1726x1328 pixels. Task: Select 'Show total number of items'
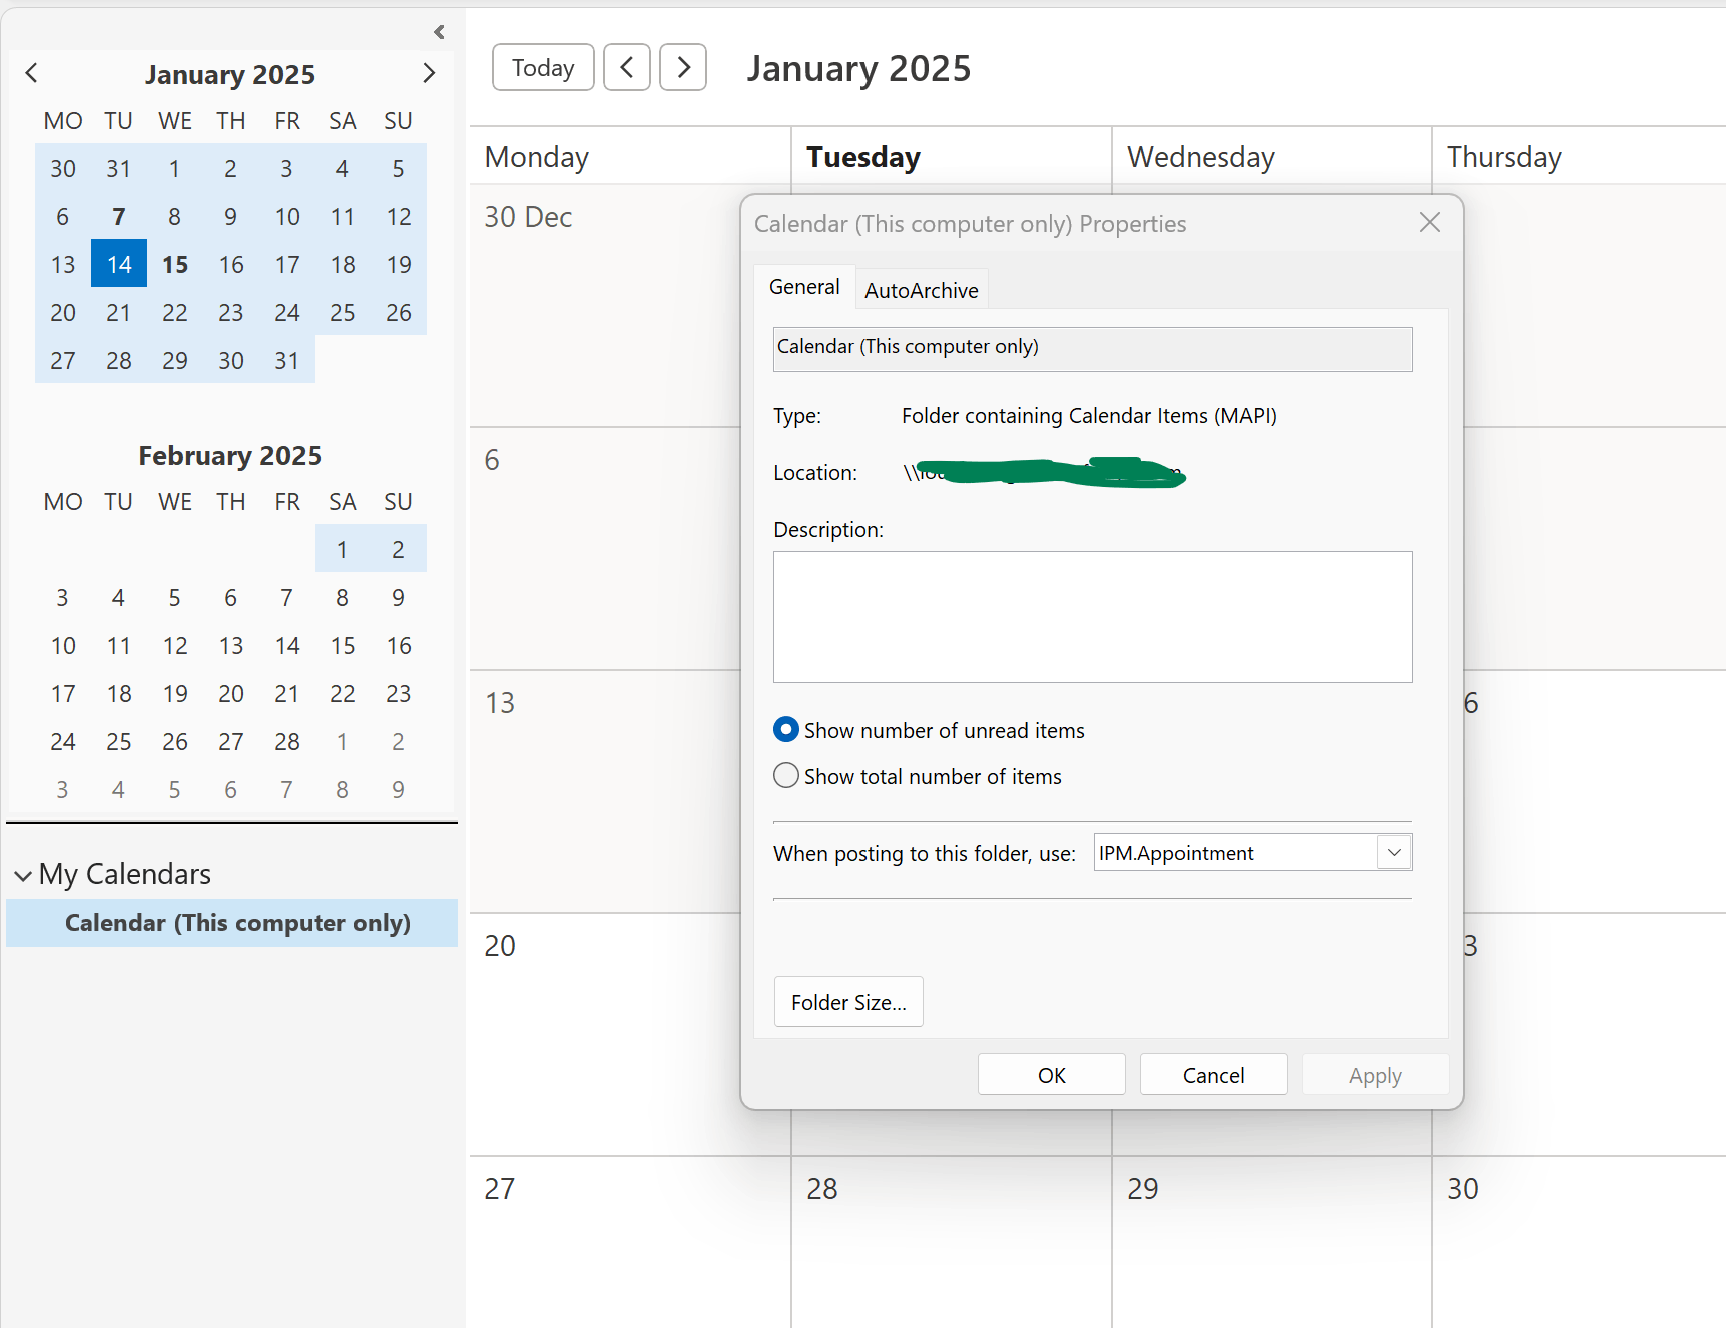click(786, 775)
